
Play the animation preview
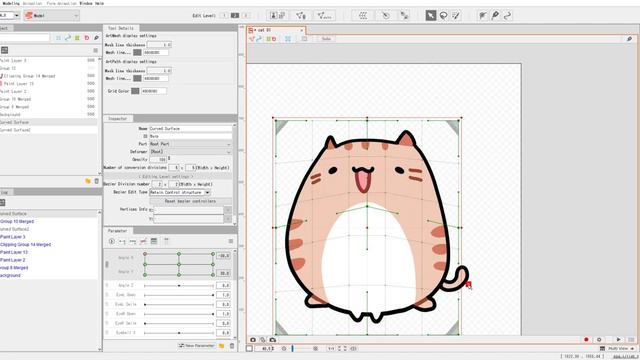pyautogui.click(x=618, y=340)
